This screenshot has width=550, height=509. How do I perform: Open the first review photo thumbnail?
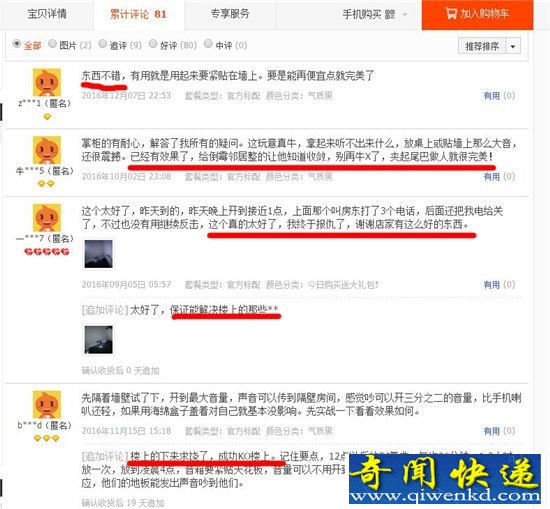pyautogui.click(x=99, y=254)
